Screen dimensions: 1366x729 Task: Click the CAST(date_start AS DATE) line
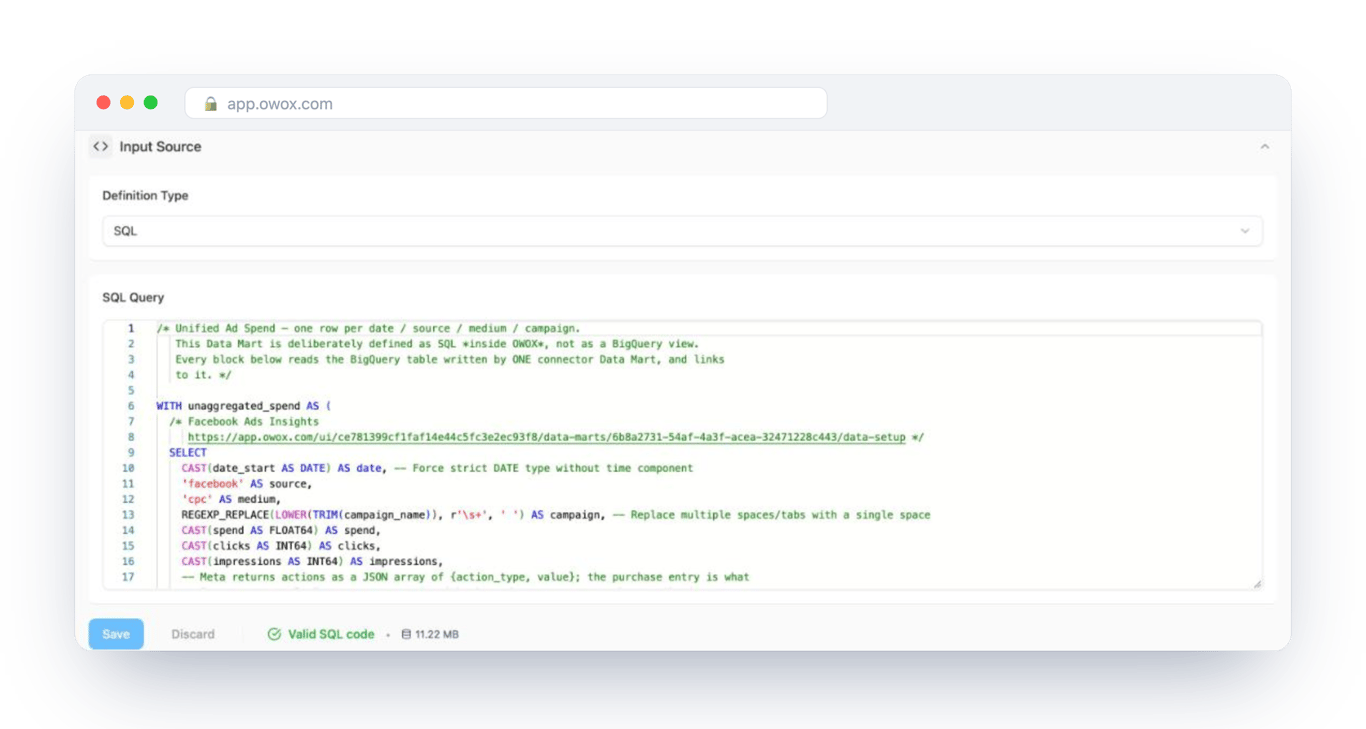(x=437, y=468)
